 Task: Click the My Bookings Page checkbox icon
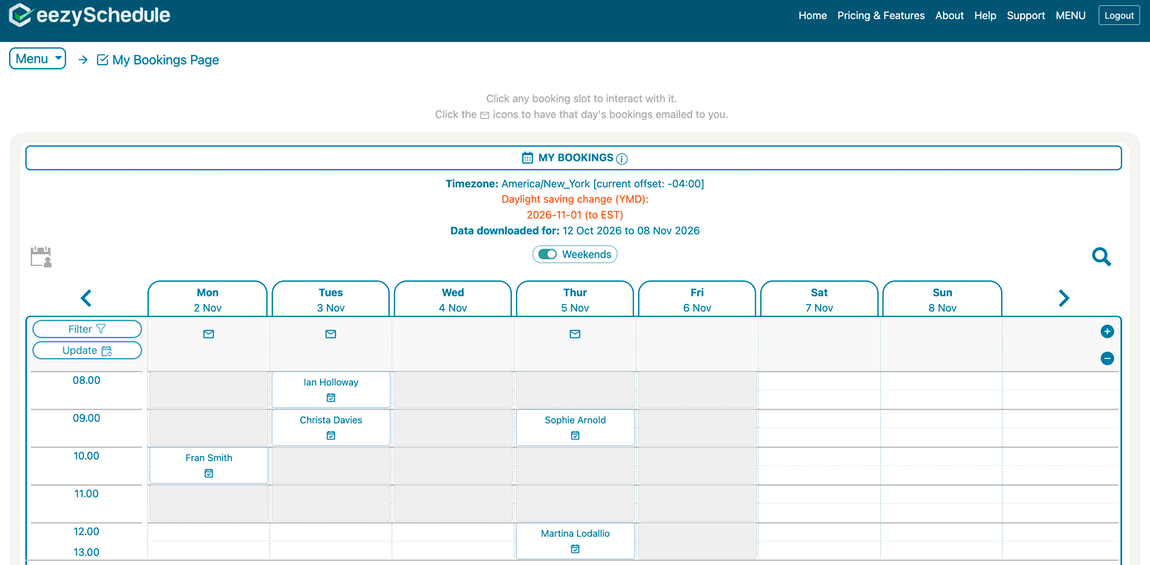(x=103, y=60)
